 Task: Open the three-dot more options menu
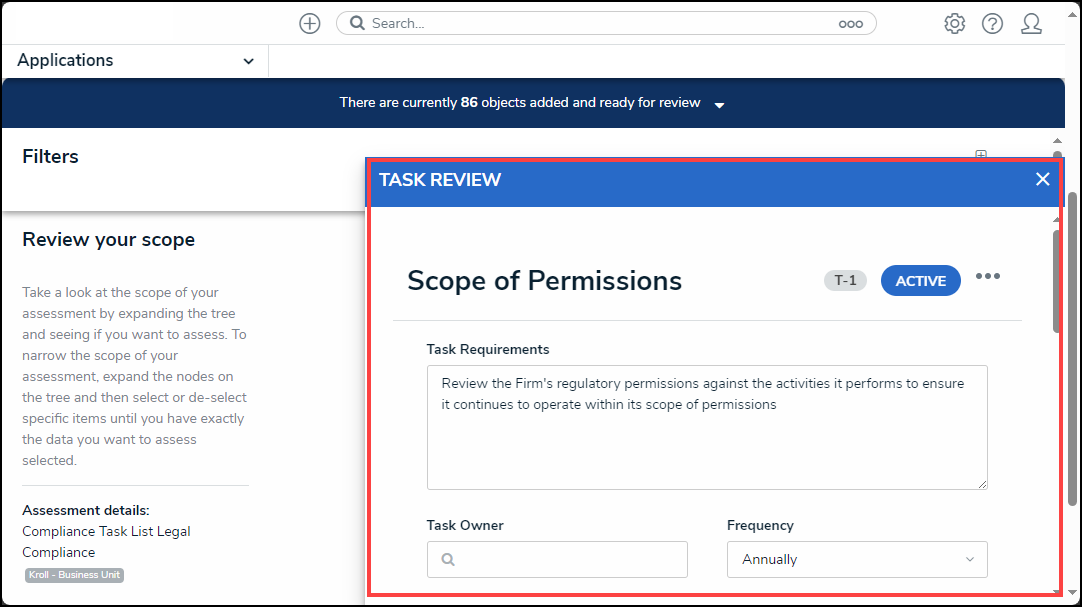[988, 277]
